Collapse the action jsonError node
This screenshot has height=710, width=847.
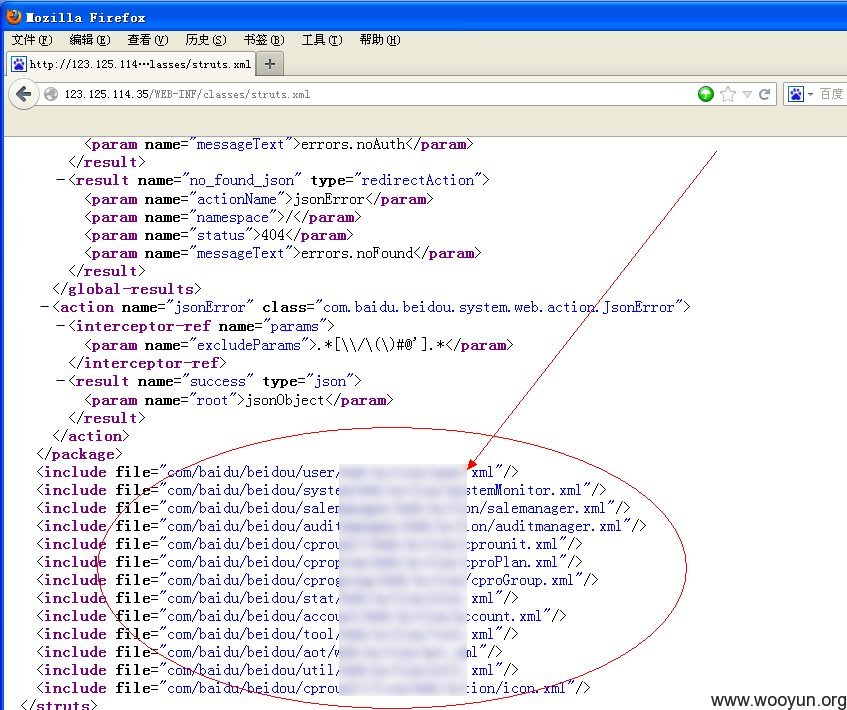coord(45,307)
